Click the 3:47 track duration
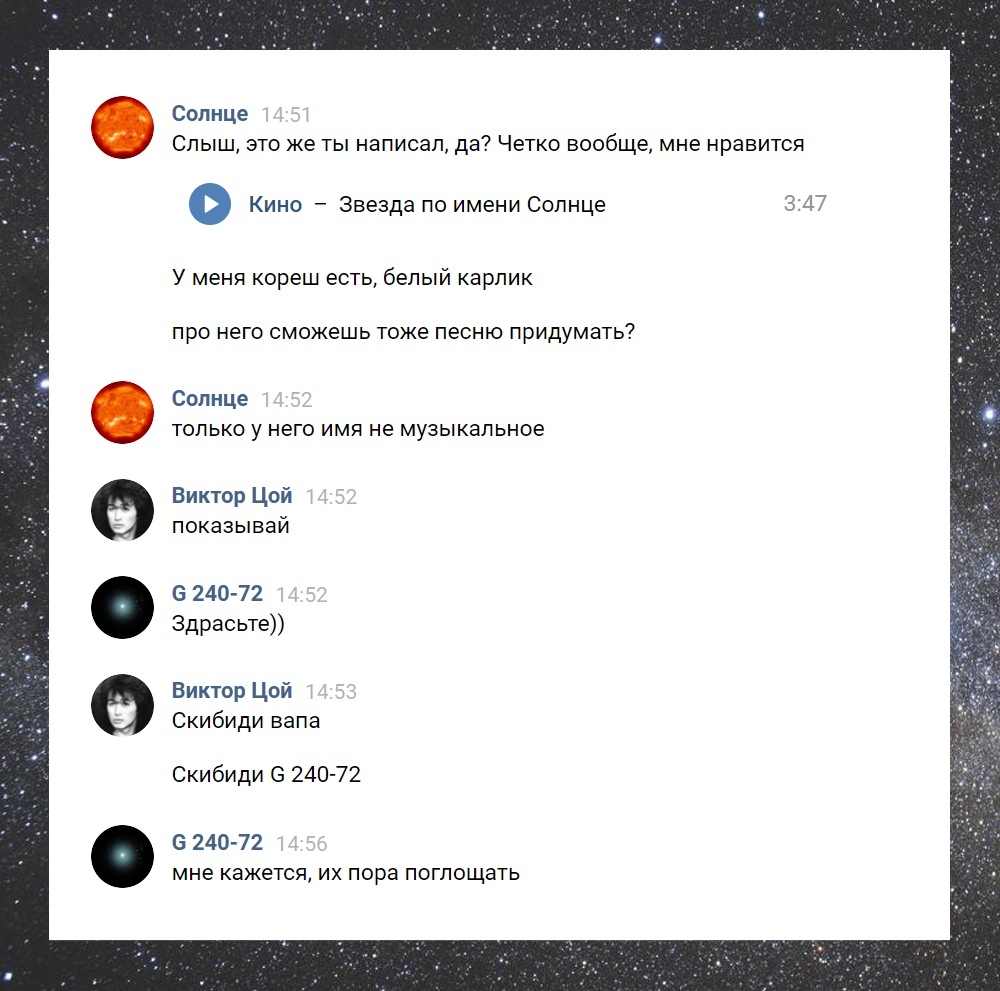Image resolution: width=1000 pixels, height=991 pixels. [805, 203]
